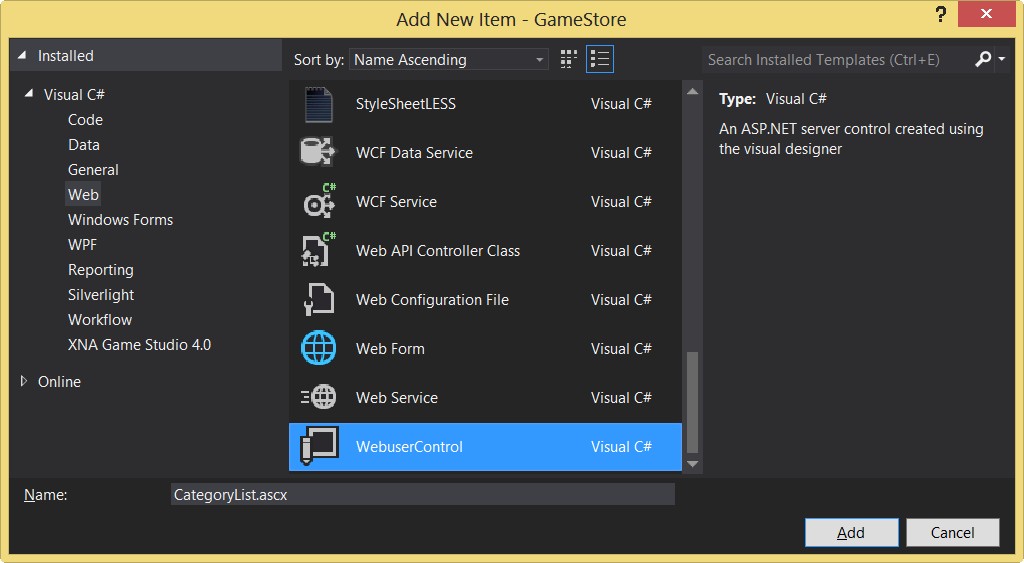Select the Code category

85,120
